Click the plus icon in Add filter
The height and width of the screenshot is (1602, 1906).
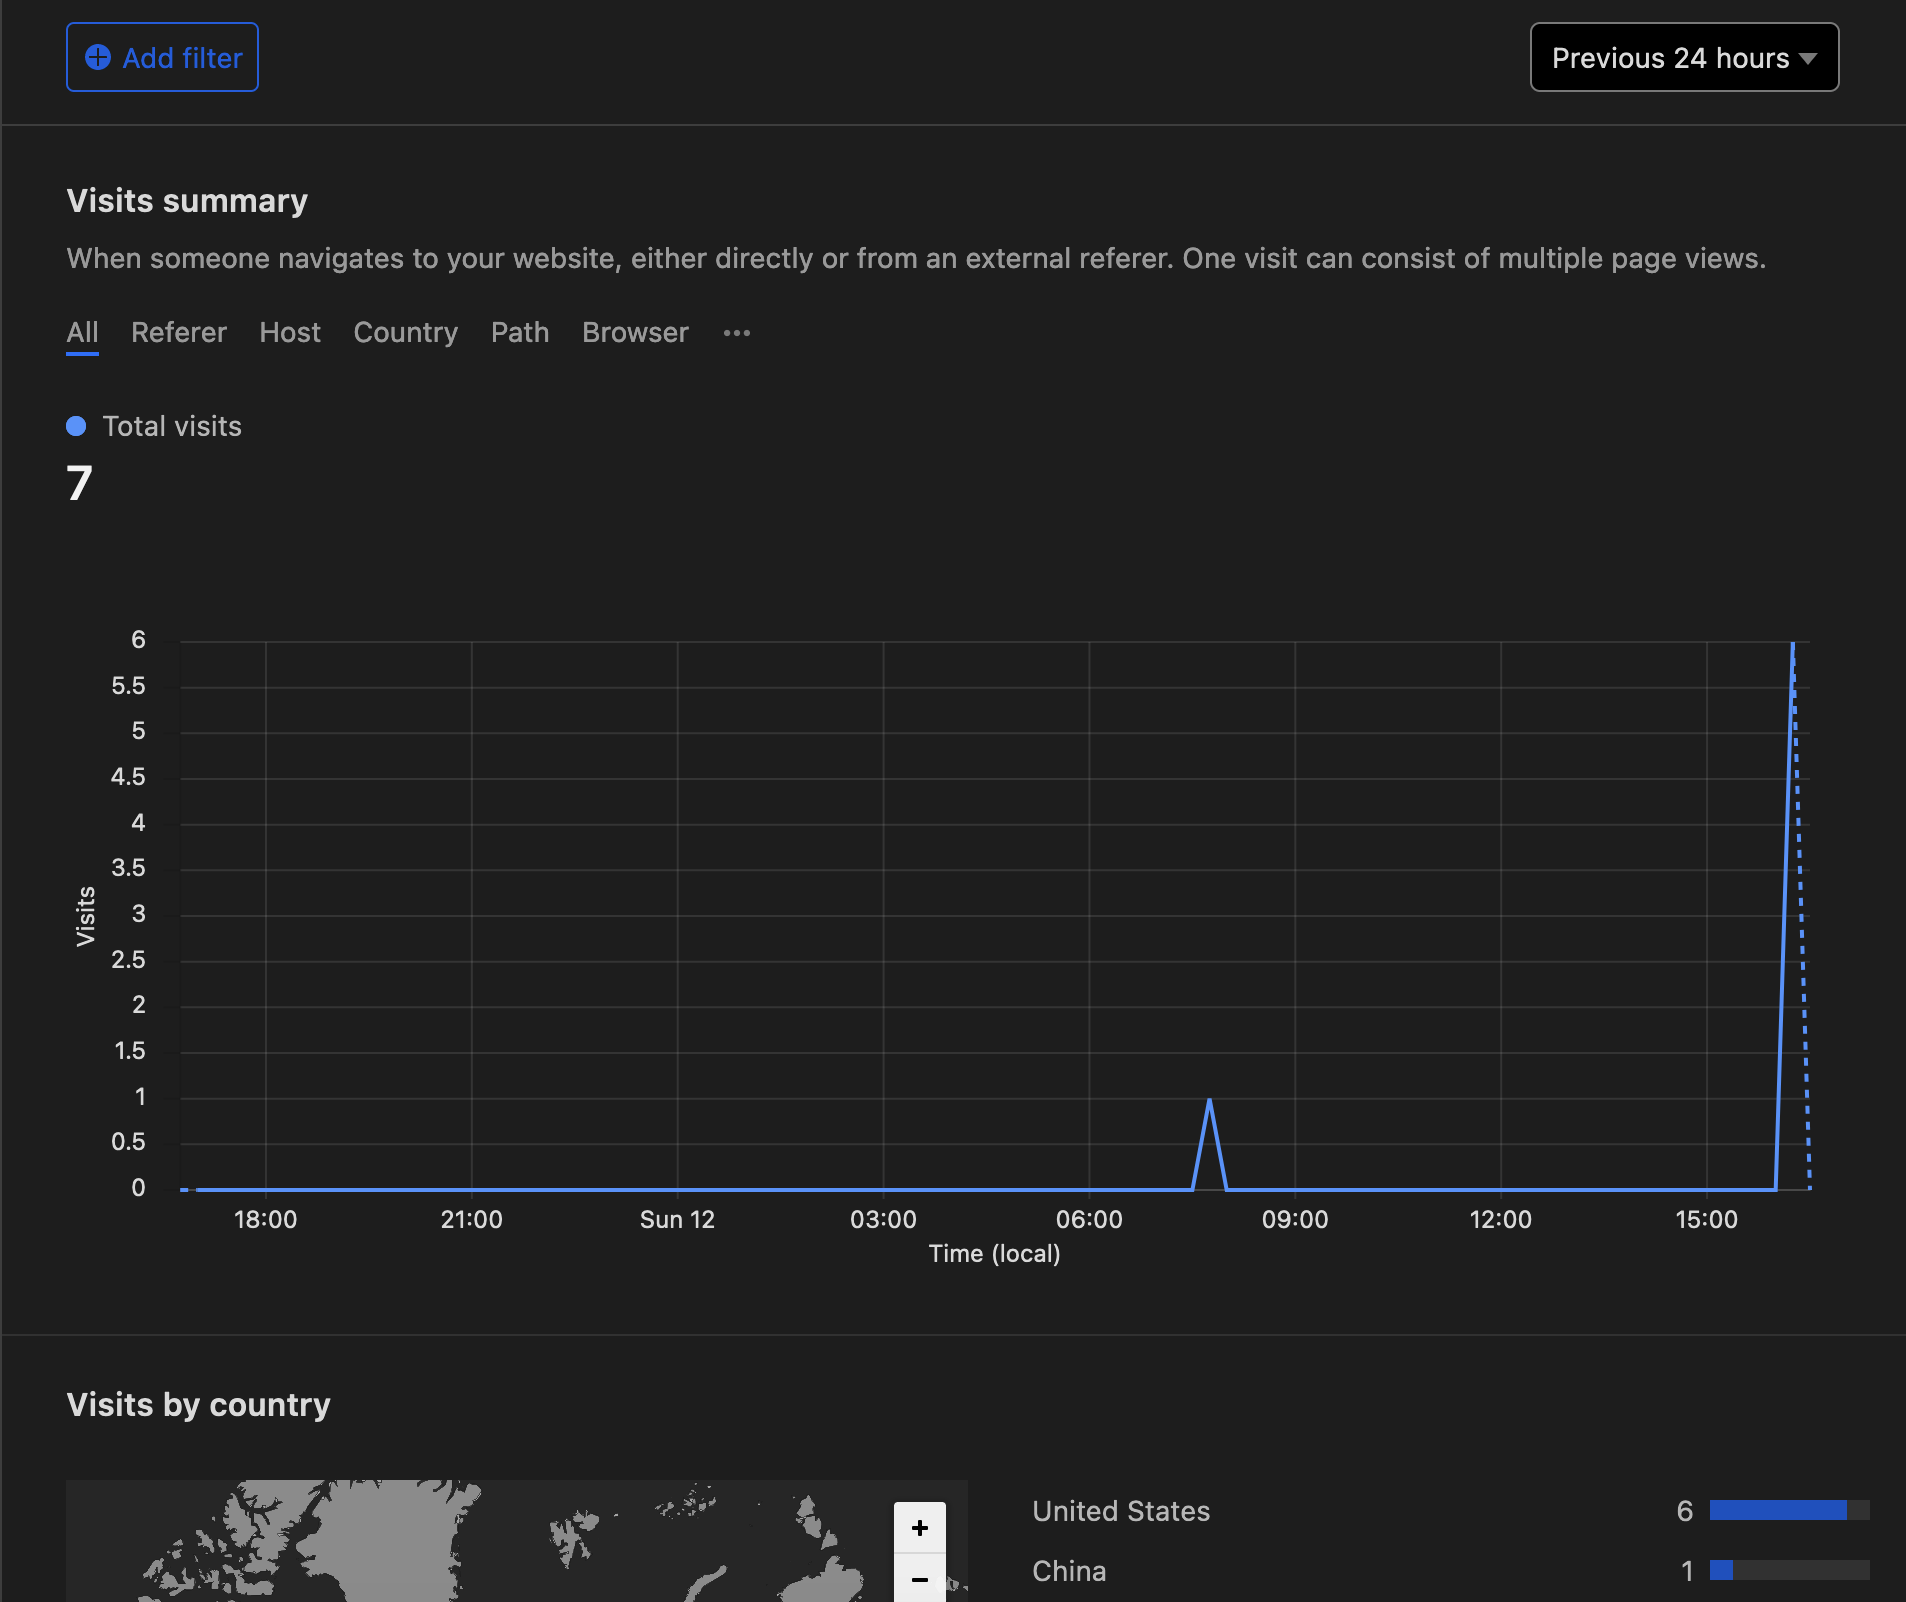98,57
